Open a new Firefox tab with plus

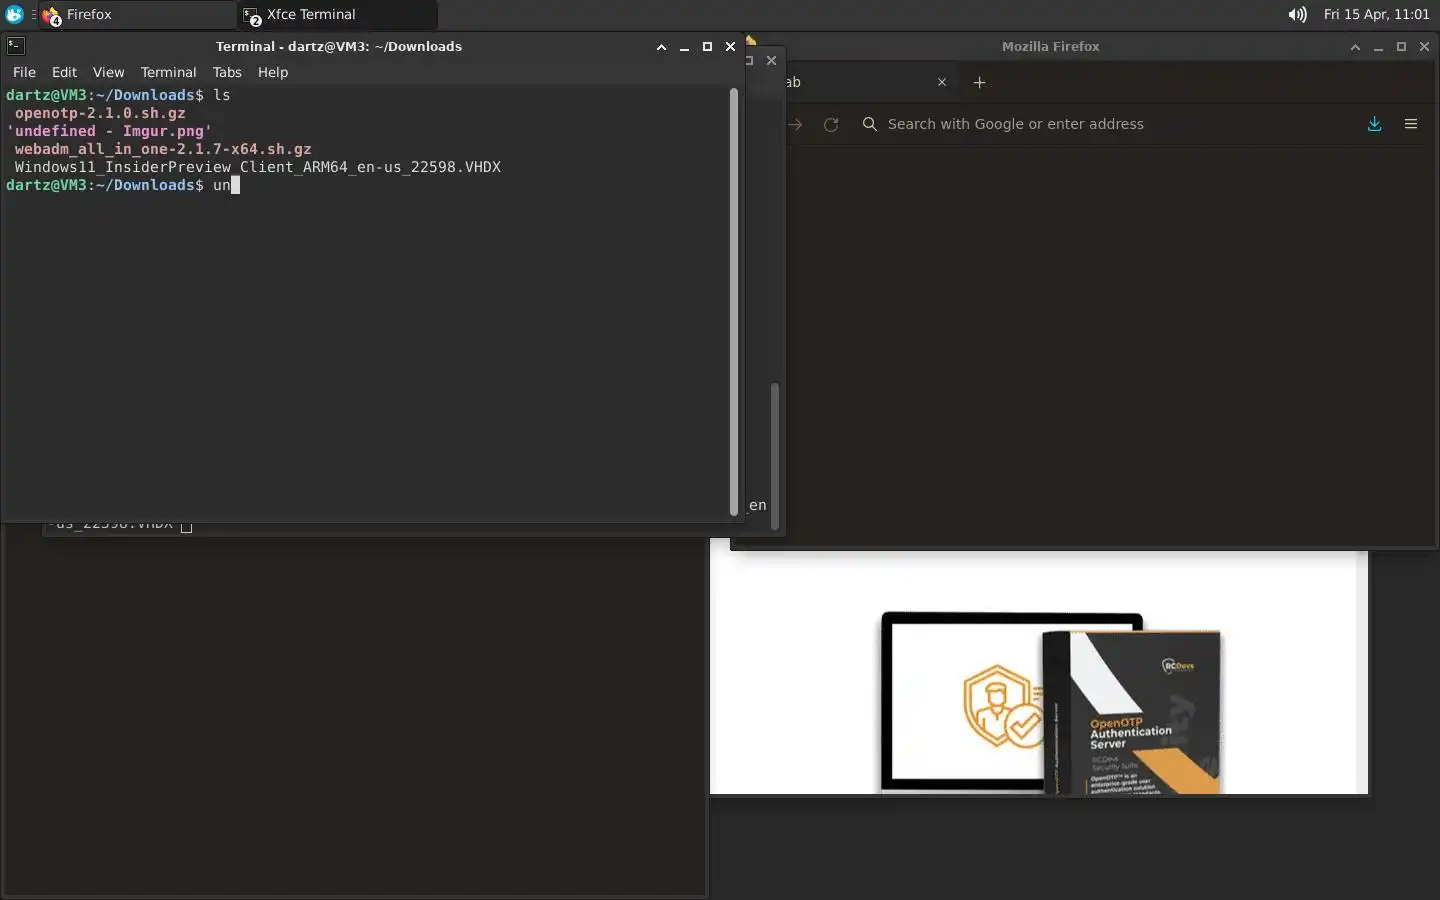tap(979, 82)
